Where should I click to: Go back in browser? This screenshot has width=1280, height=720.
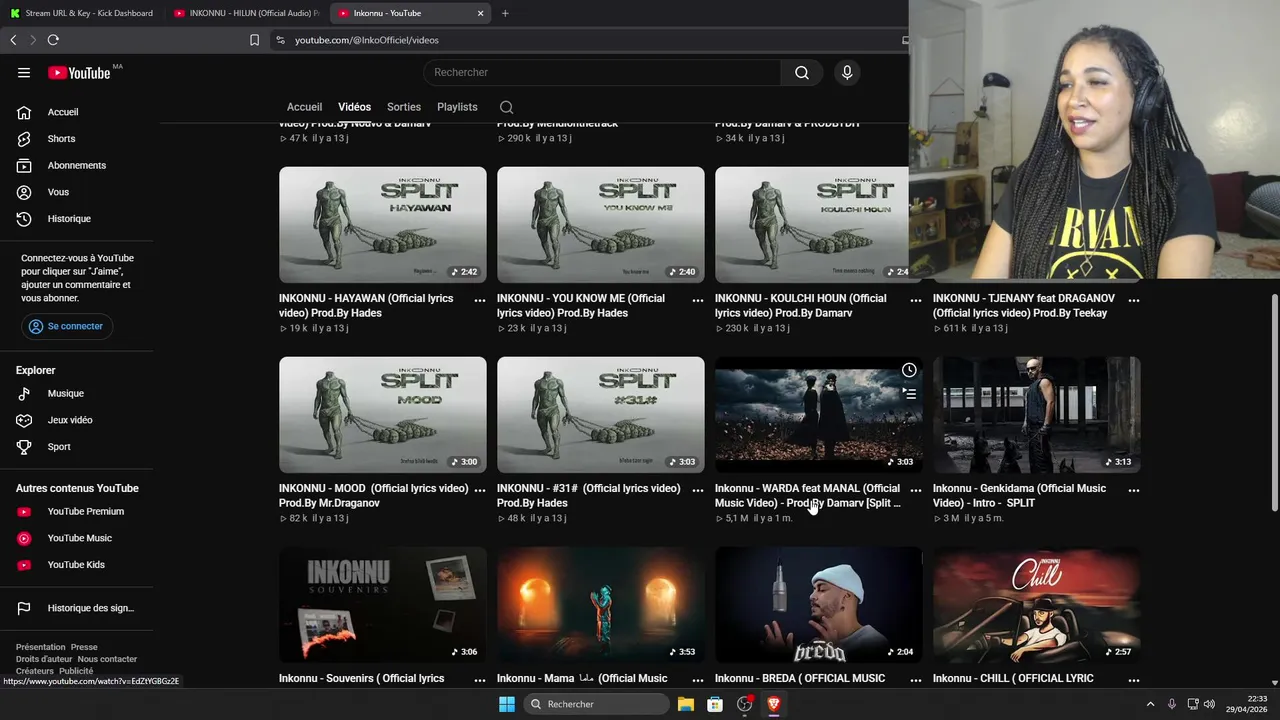click(13, 40)
